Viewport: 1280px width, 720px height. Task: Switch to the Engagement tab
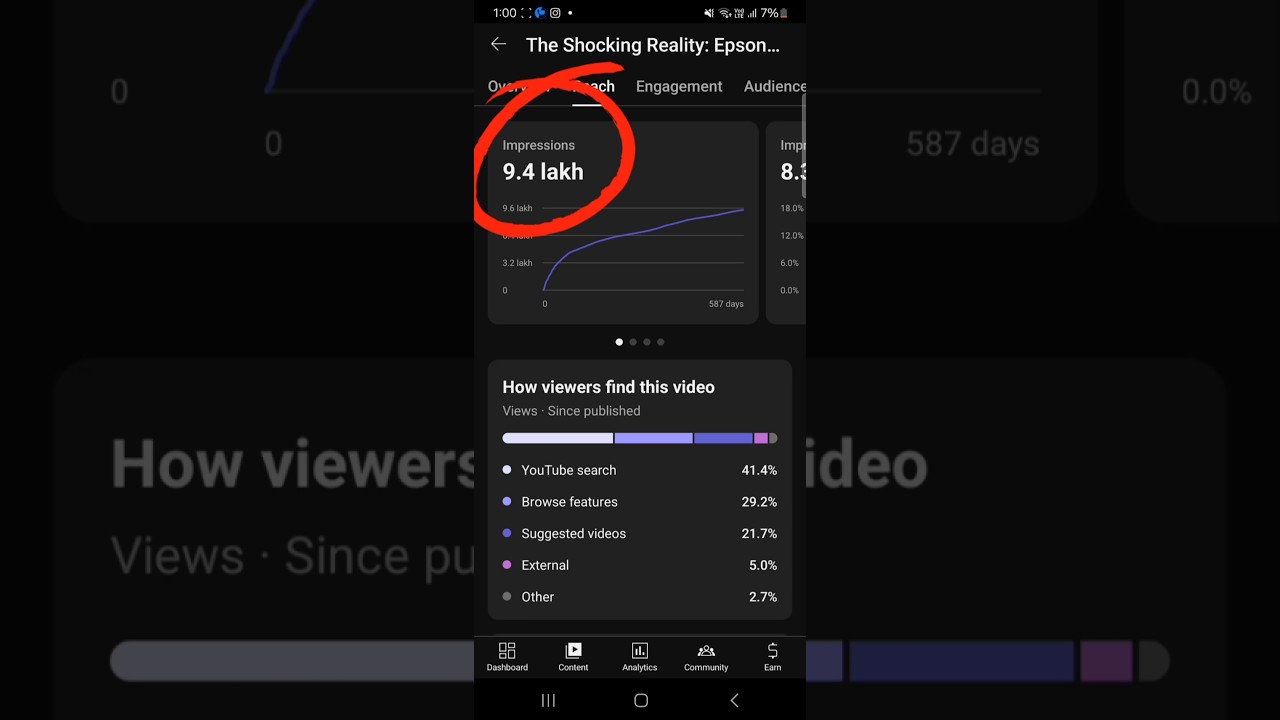(679, 86)
